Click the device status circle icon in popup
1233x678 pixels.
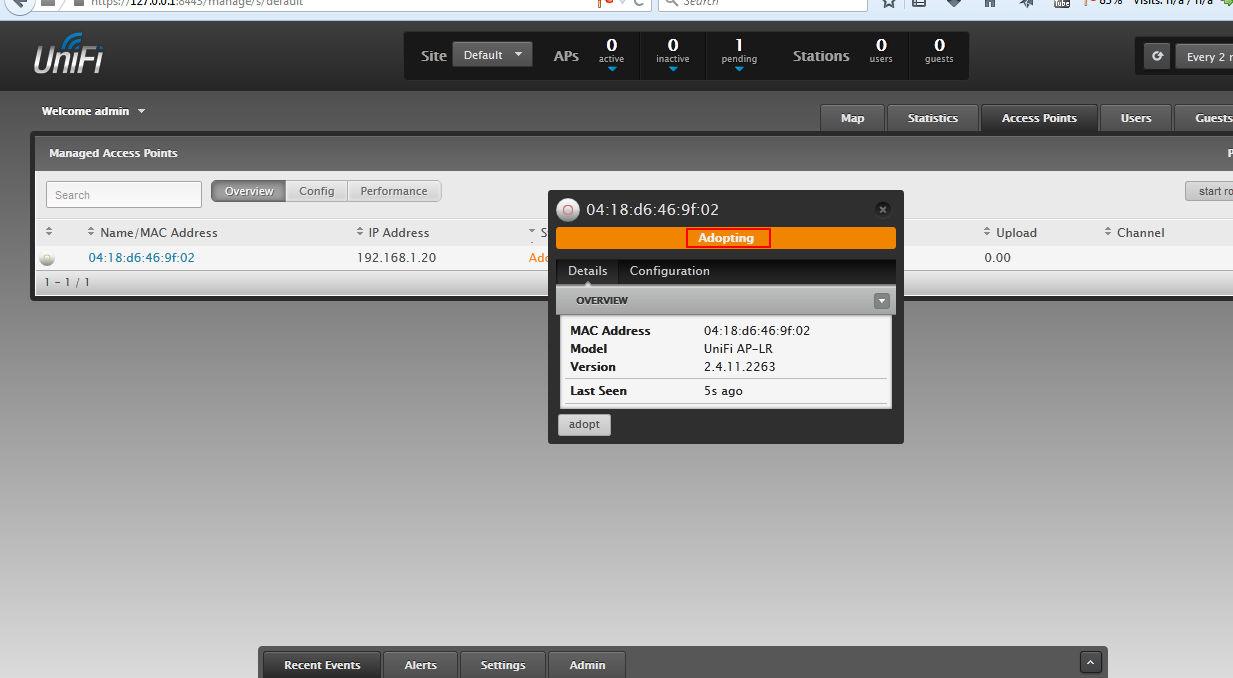[x=568, y=210]
